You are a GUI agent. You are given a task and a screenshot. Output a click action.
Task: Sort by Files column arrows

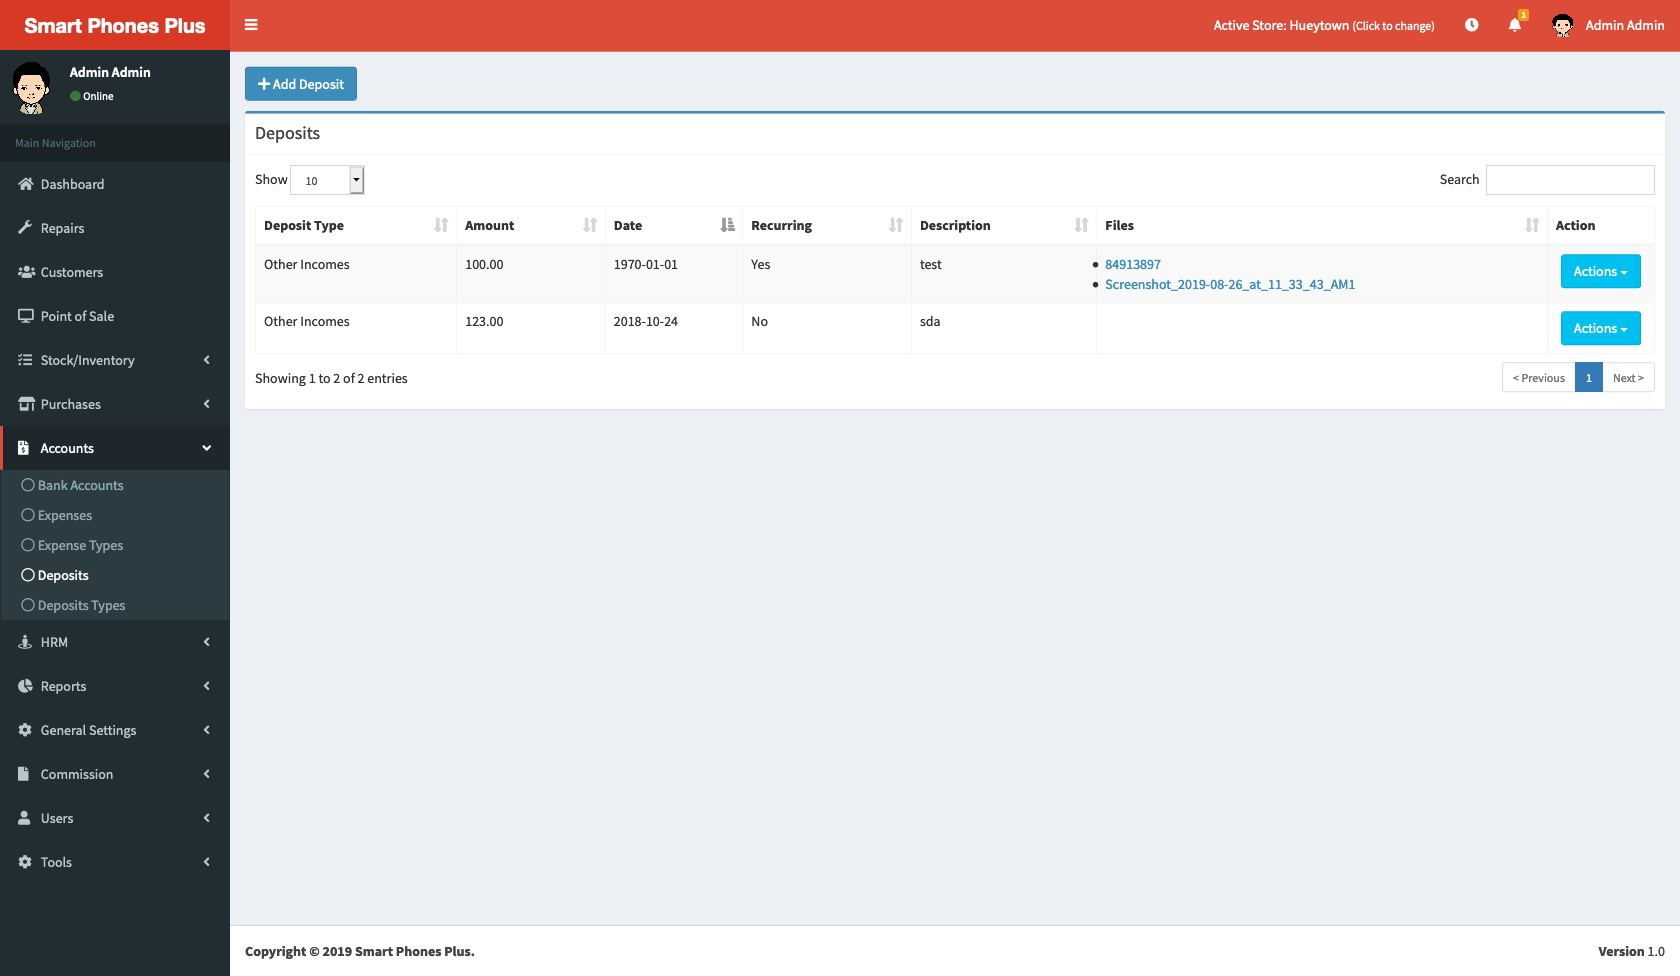[1532, 225]
